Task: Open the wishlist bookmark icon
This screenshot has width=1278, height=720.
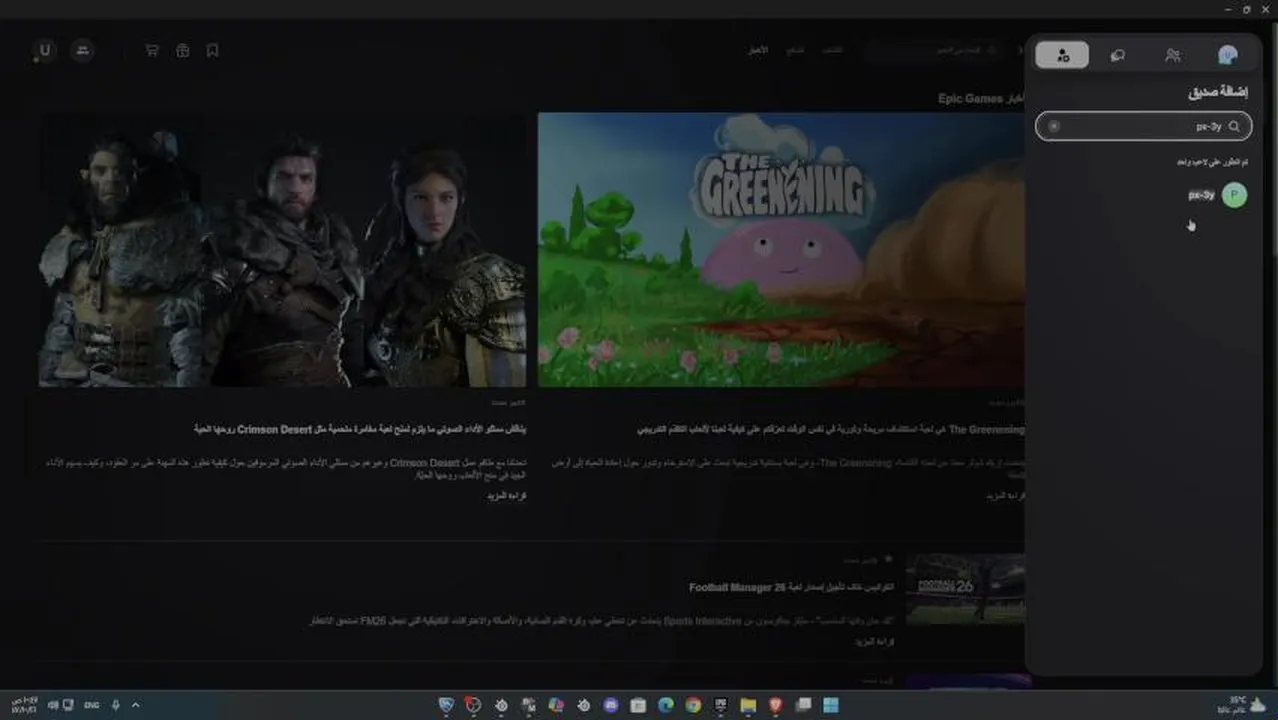Action: (212, 50)
